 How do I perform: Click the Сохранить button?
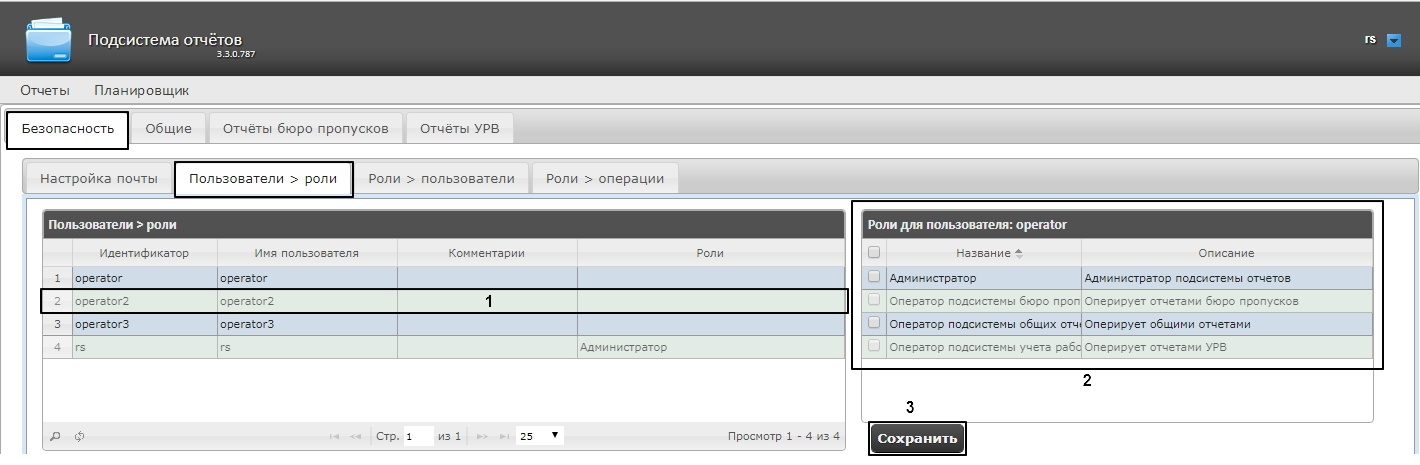point(917,438)
